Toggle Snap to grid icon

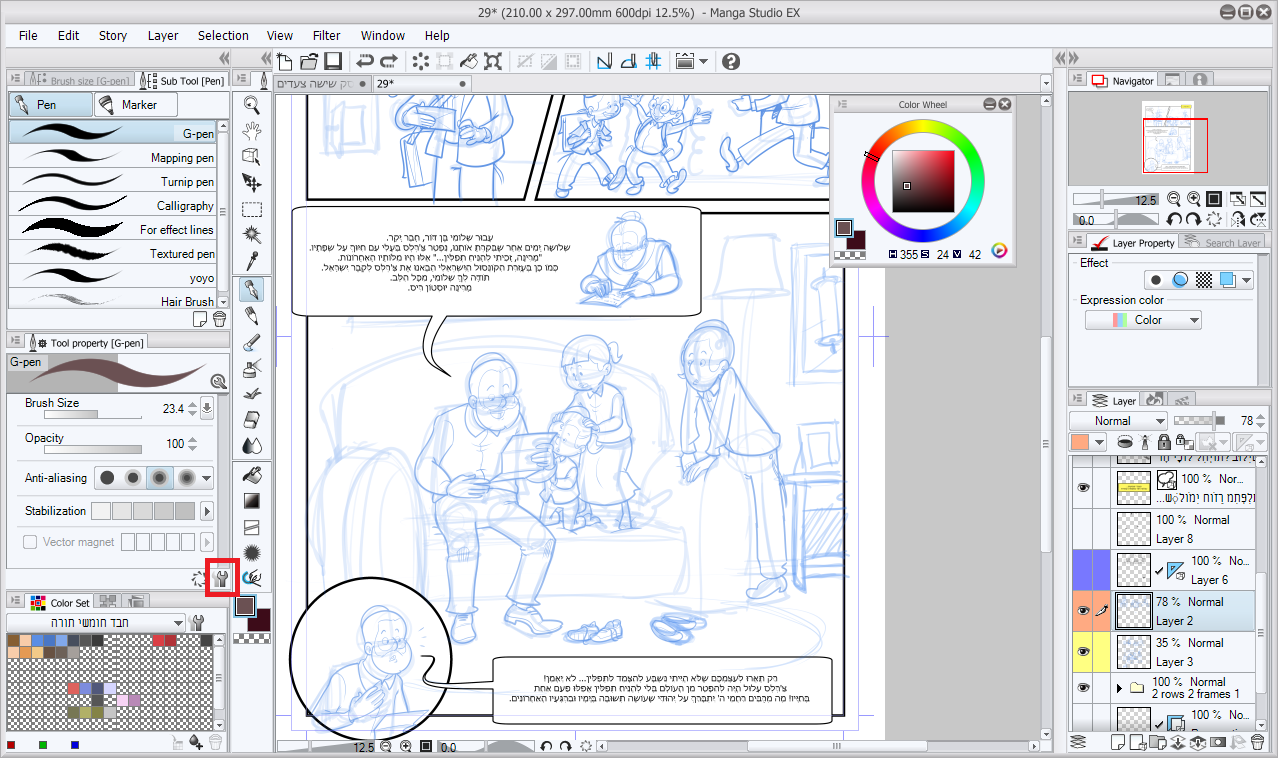point(653,61)
